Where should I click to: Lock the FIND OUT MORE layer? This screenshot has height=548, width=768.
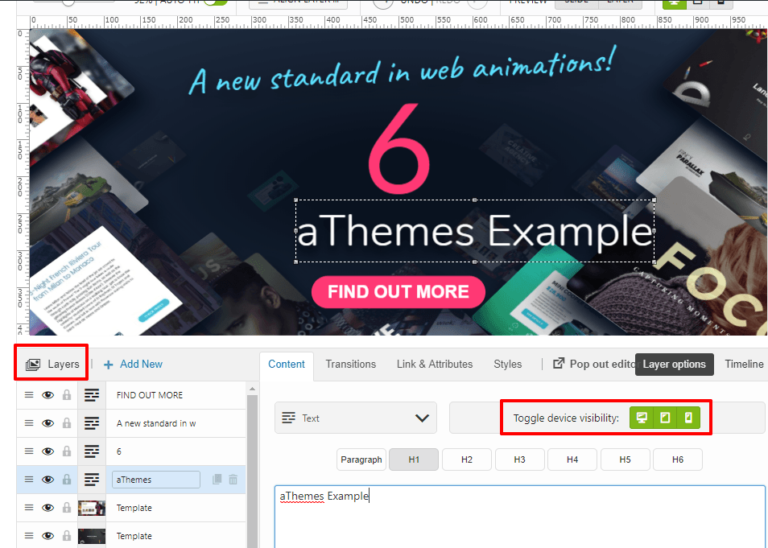[67, 395]
